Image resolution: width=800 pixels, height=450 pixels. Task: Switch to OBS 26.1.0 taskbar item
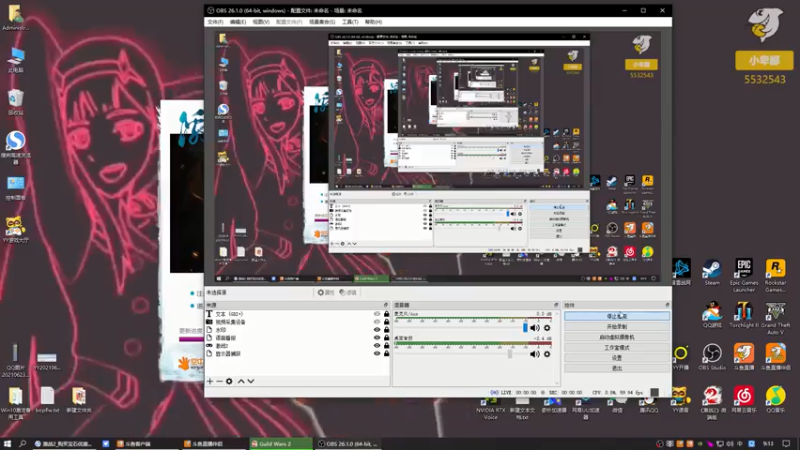[x=348, y=444]
